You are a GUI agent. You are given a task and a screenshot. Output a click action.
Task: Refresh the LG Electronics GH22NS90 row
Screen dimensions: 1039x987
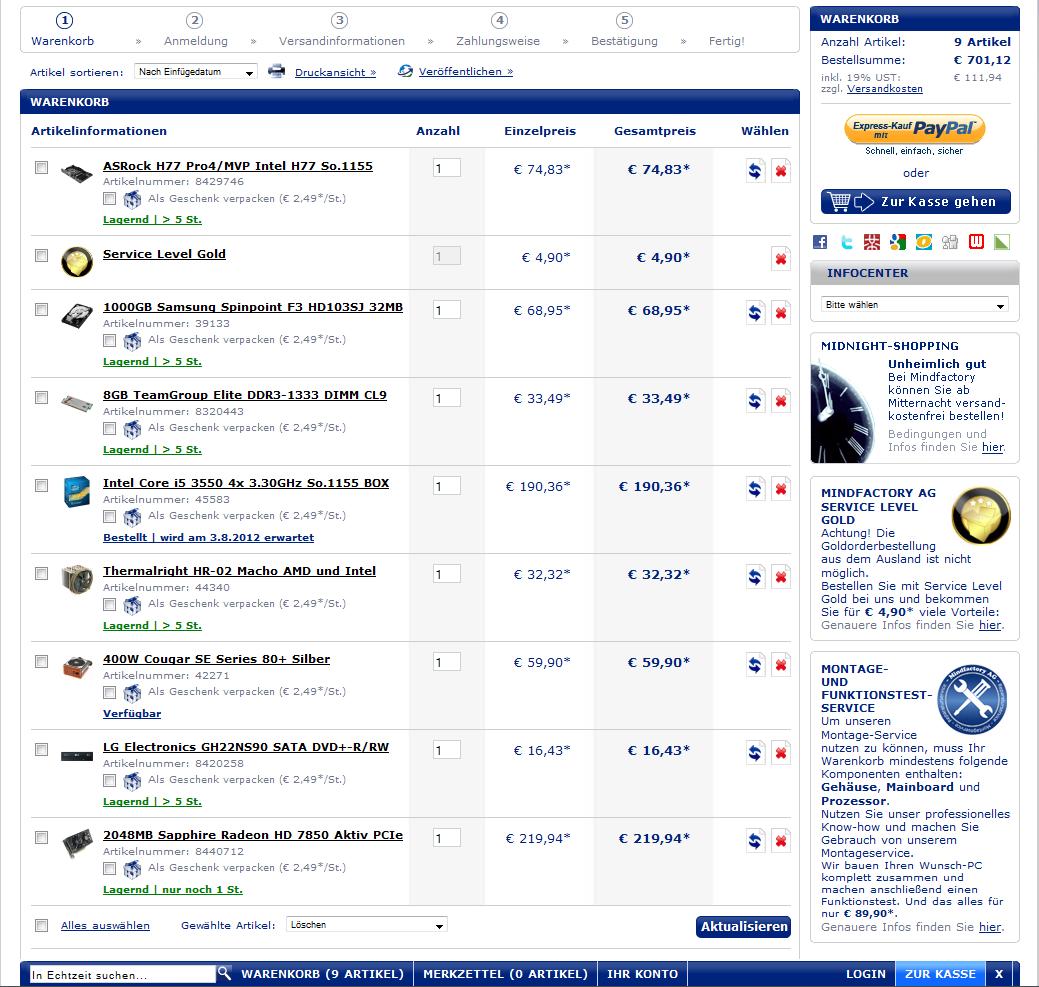[755, 753]
